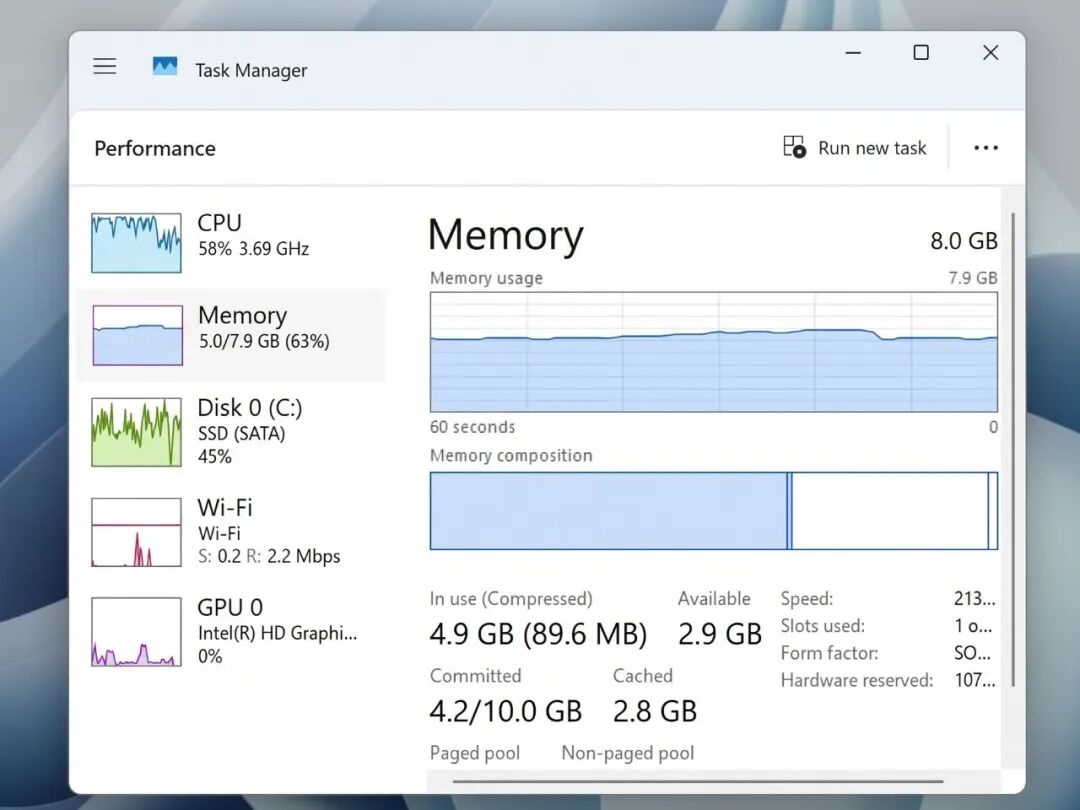1080x810 pixels.
Task: Click the '2.8 GB' Cached value
Action: click(655, 711)
